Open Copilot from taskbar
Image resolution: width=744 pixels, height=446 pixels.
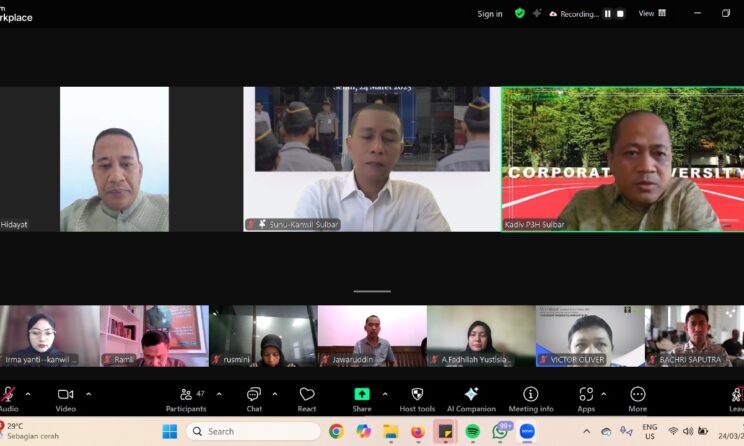[x=363, y=431]
